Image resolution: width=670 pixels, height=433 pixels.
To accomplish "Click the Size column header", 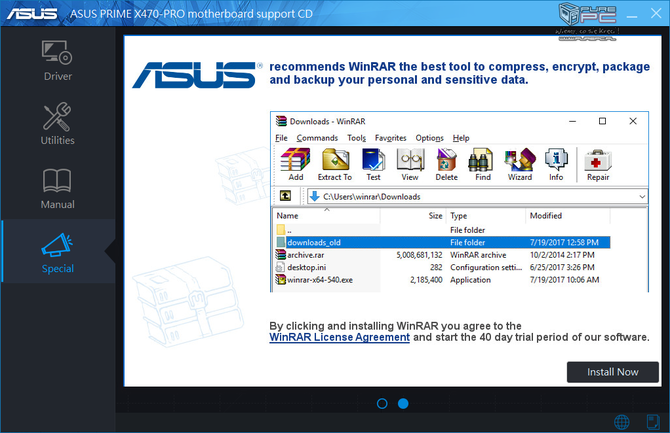I will tap(413, 216).
